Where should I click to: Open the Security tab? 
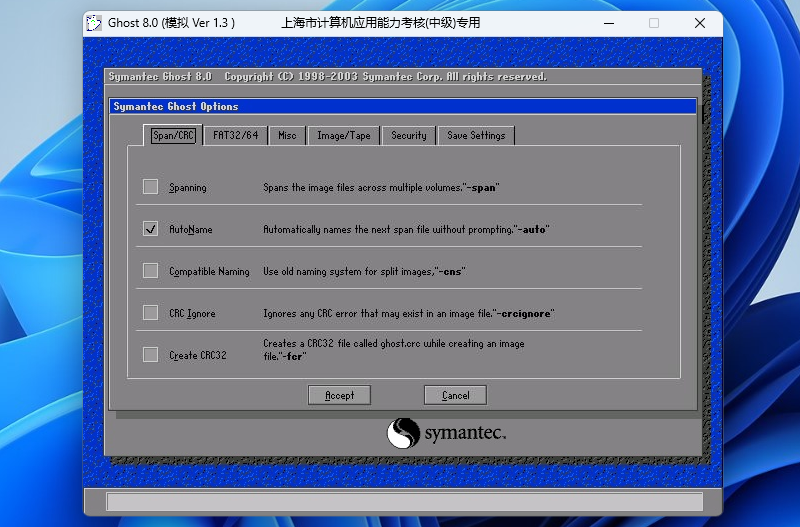click(409, 135)
